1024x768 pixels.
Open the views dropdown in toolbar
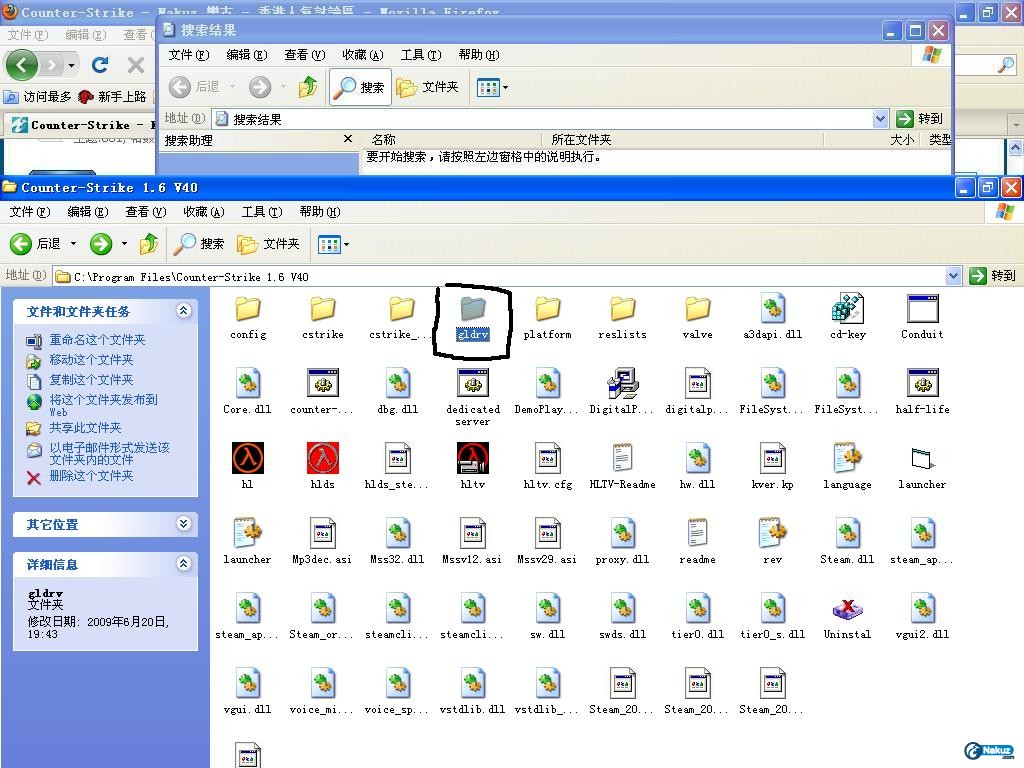coord(333,244)
